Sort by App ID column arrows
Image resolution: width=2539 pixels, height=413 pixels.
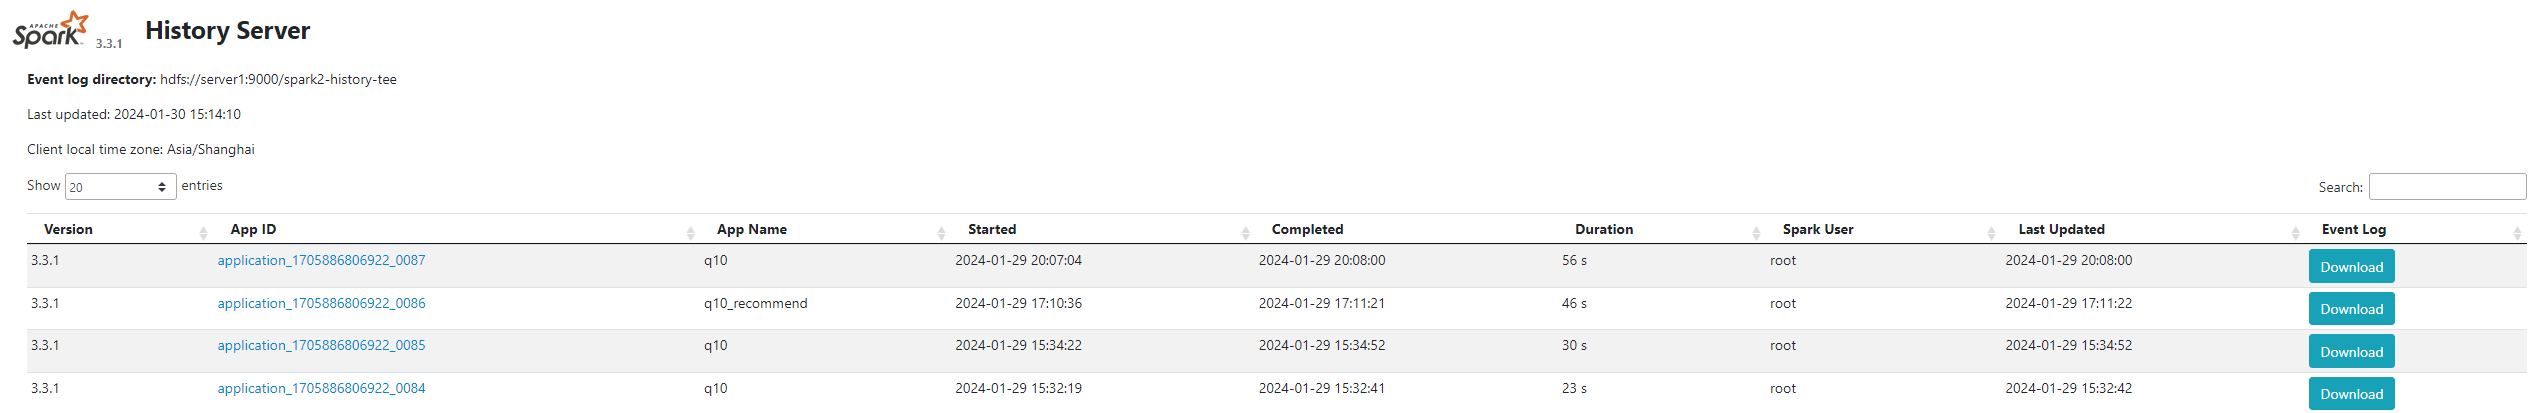click(x=690, y=232)
